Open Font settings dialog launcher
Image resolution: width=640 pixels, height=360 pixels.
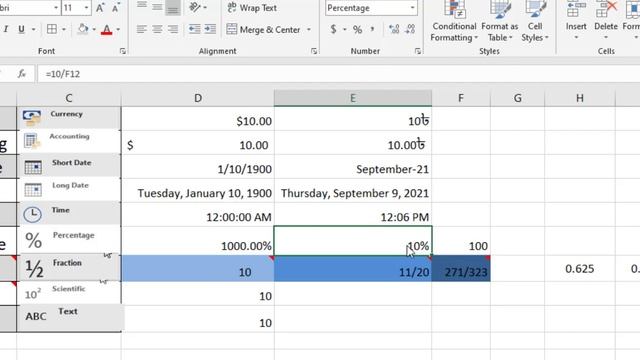[123, 51]
